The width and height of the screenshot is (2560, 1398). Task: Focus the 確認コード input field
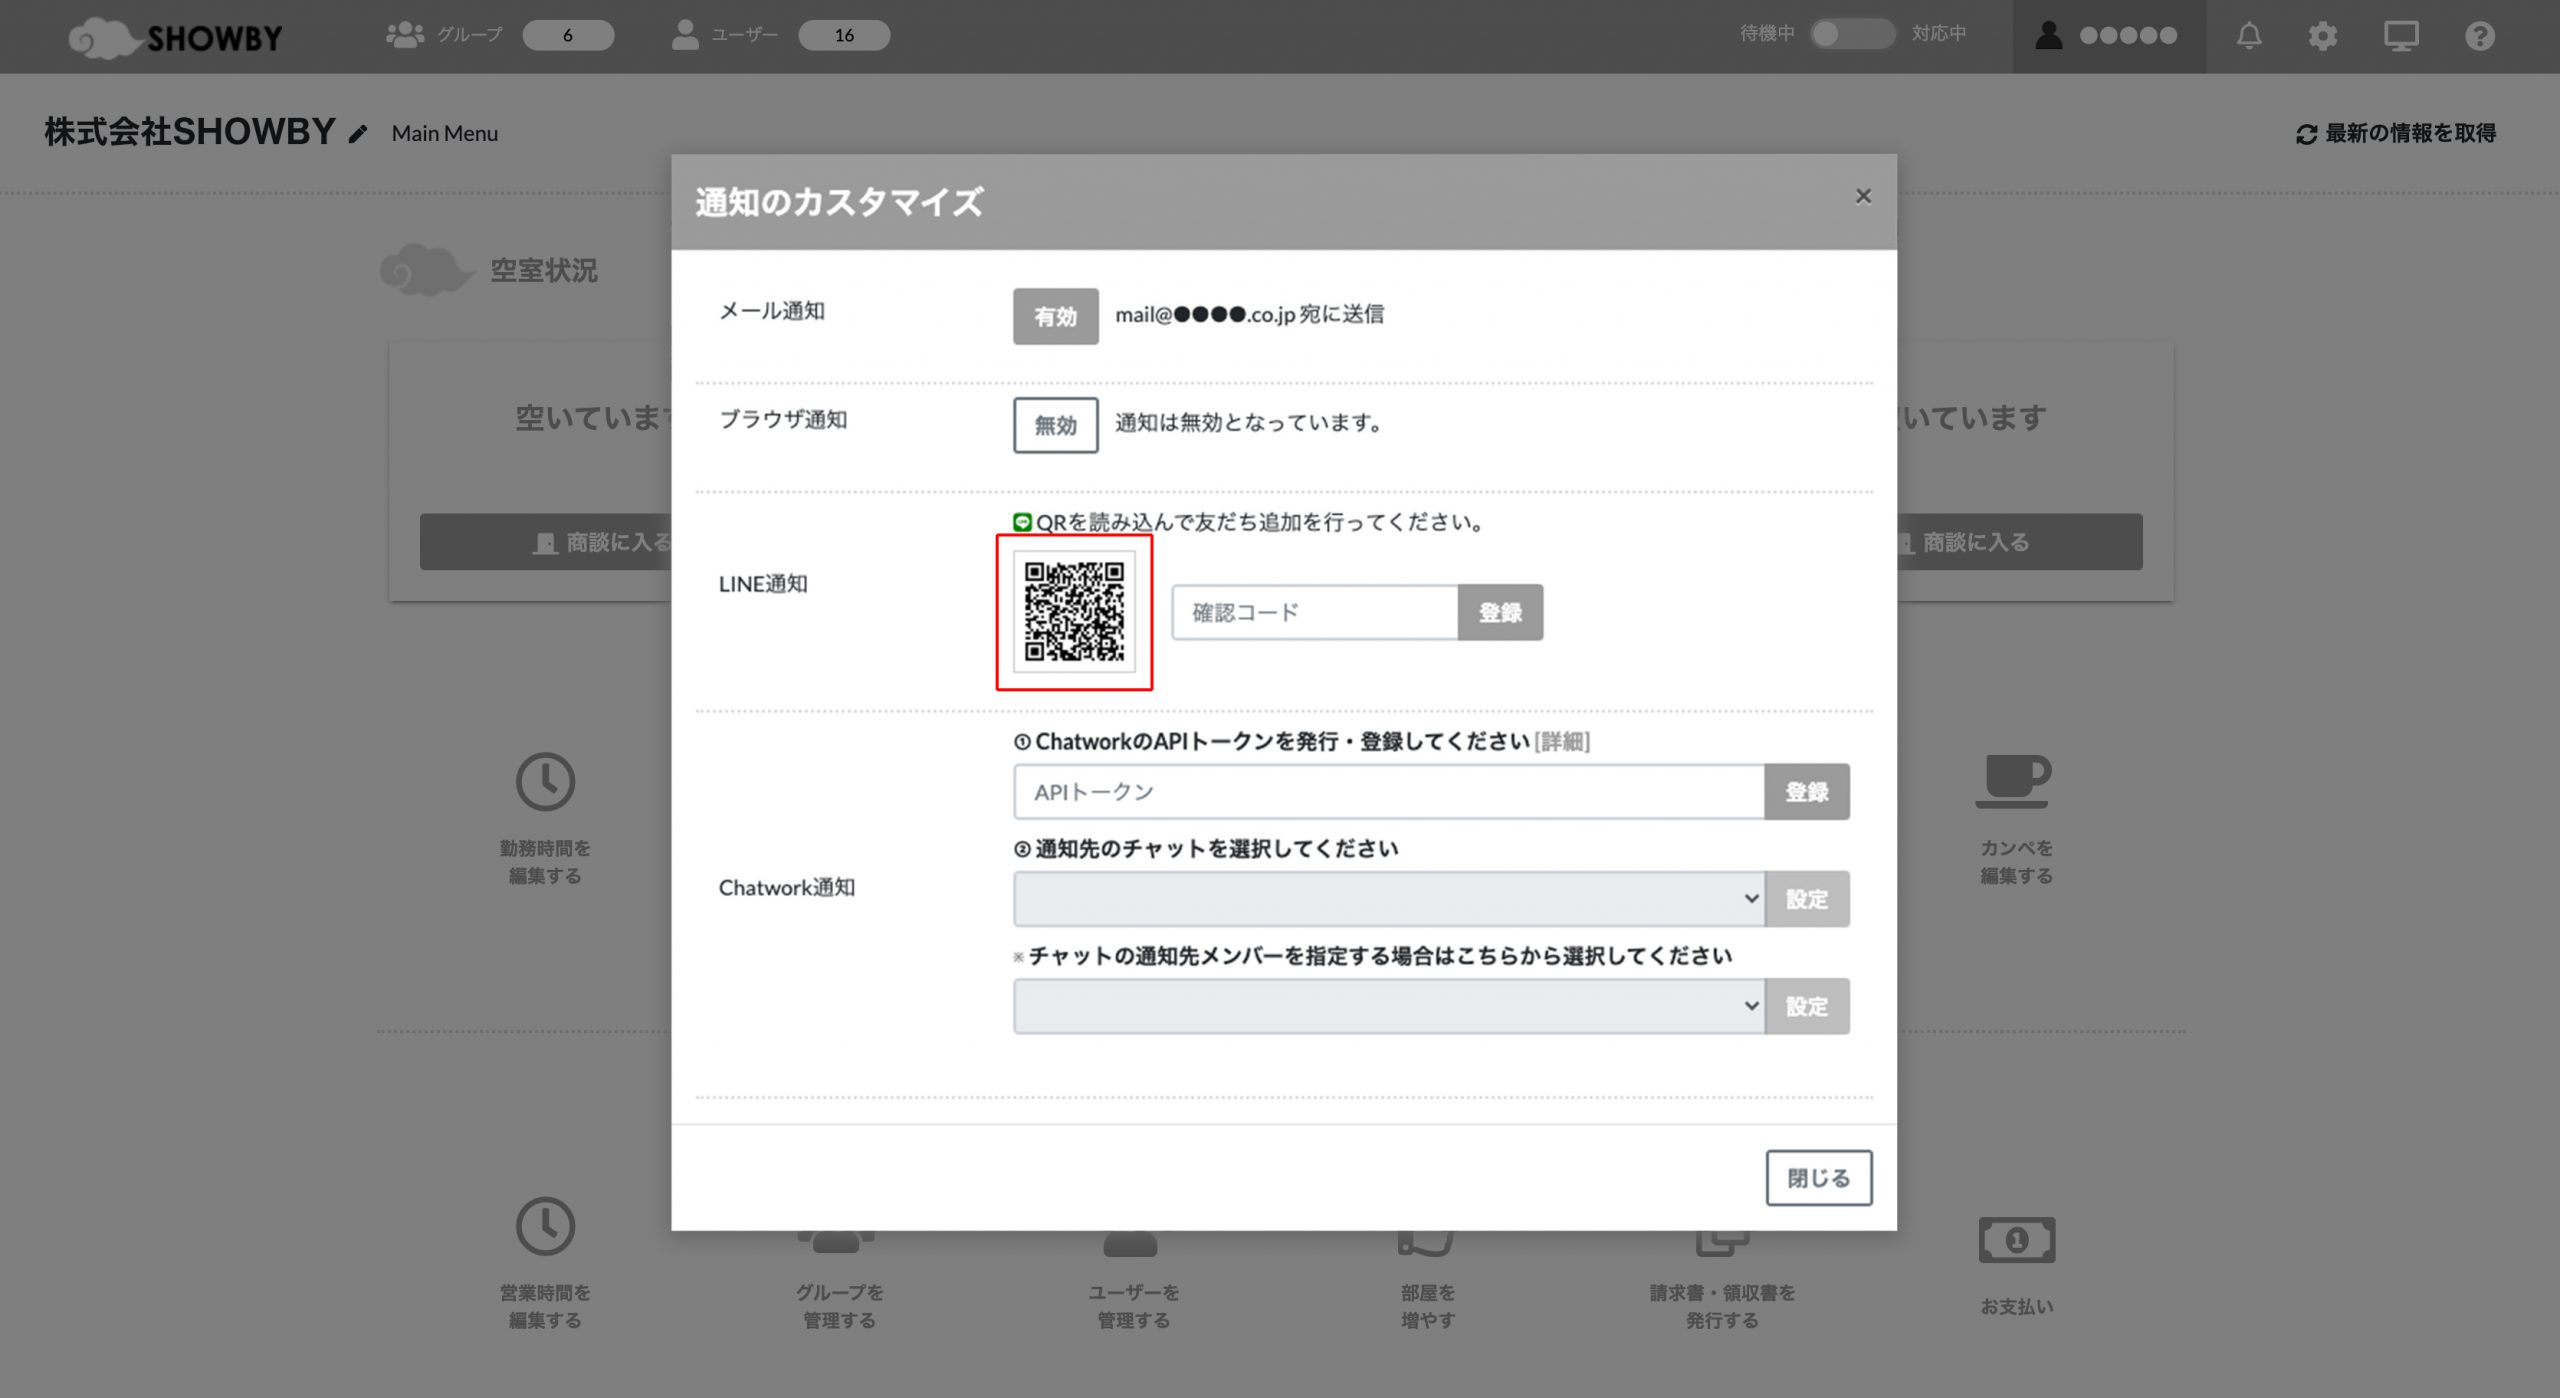pos(1314,612)
